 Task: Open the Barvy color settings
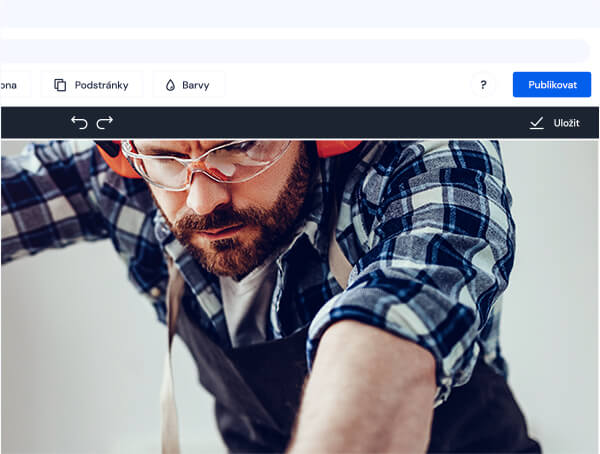coord(195,85)
